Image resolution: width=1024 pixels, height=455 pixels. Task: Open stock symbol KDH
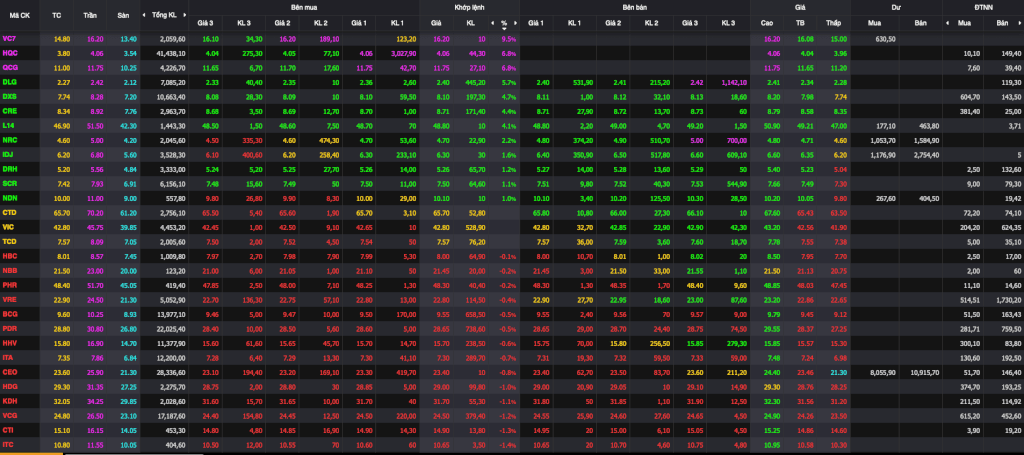(9, 401)
